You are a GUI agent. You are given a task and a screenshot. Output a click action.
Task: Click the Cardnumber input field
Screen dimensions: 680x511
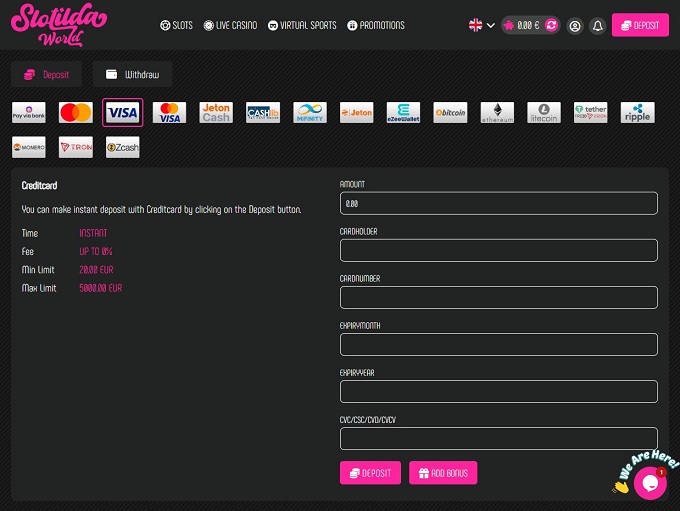point(498,297)
